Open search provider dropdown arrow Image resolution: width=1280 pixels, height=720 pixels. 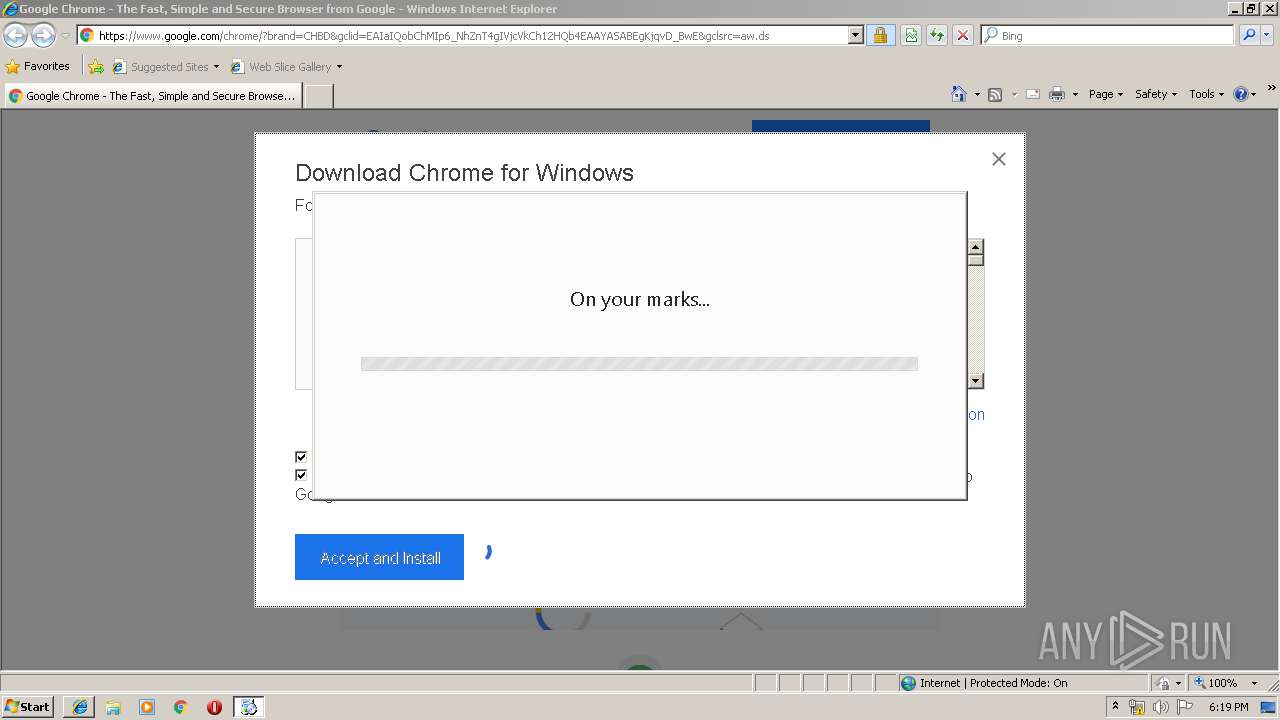tap(1267, 35)
